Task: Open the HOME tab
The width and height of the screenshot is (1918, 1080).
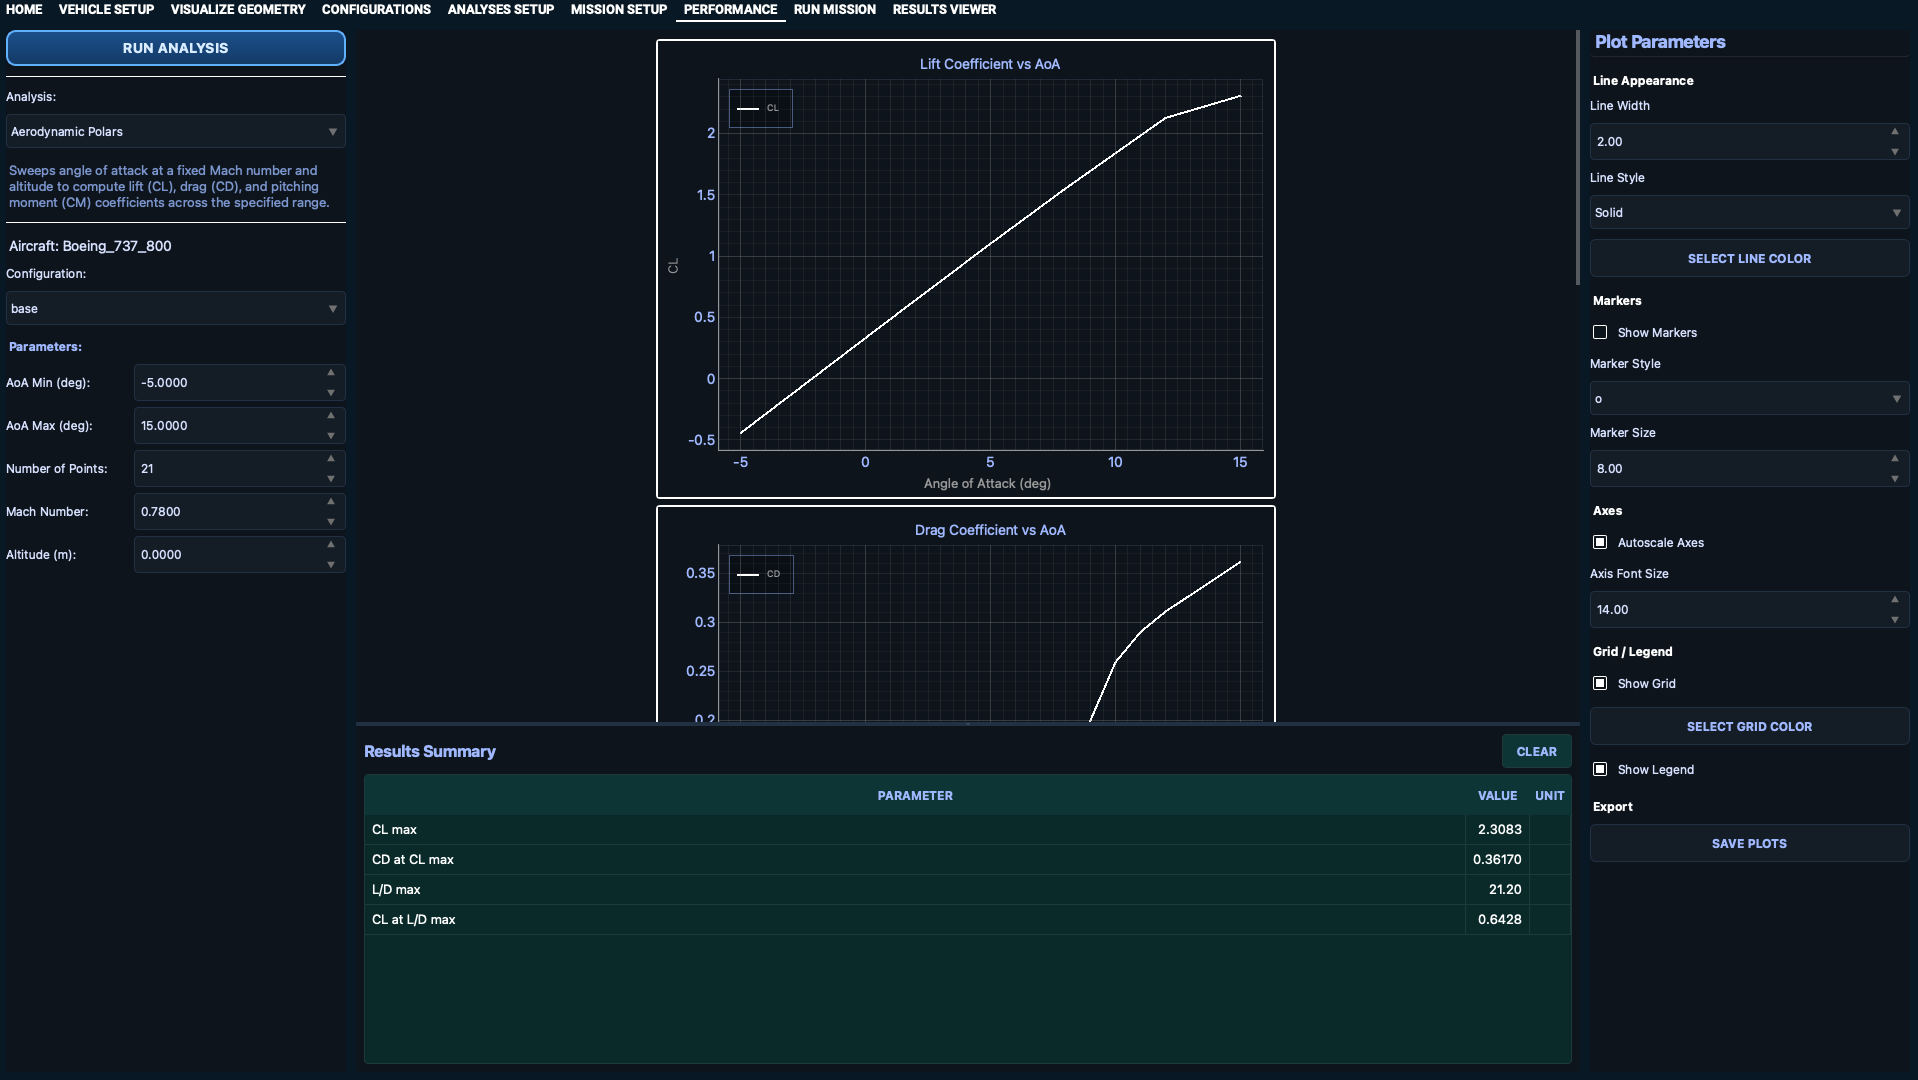Action: (x=24, y=9)
